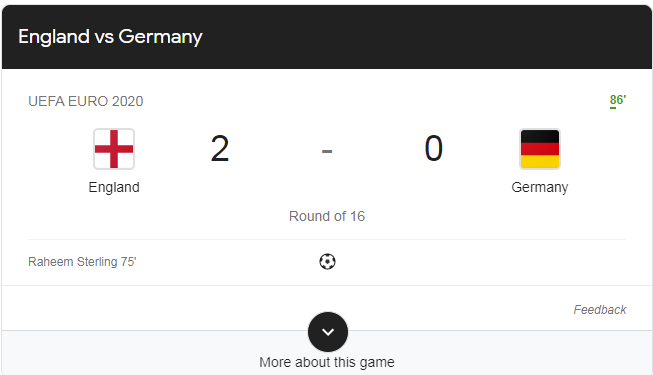Click the live 86' match minute indicator
The height and width of the screenshot is (375, 653).
tap(618, 100)
